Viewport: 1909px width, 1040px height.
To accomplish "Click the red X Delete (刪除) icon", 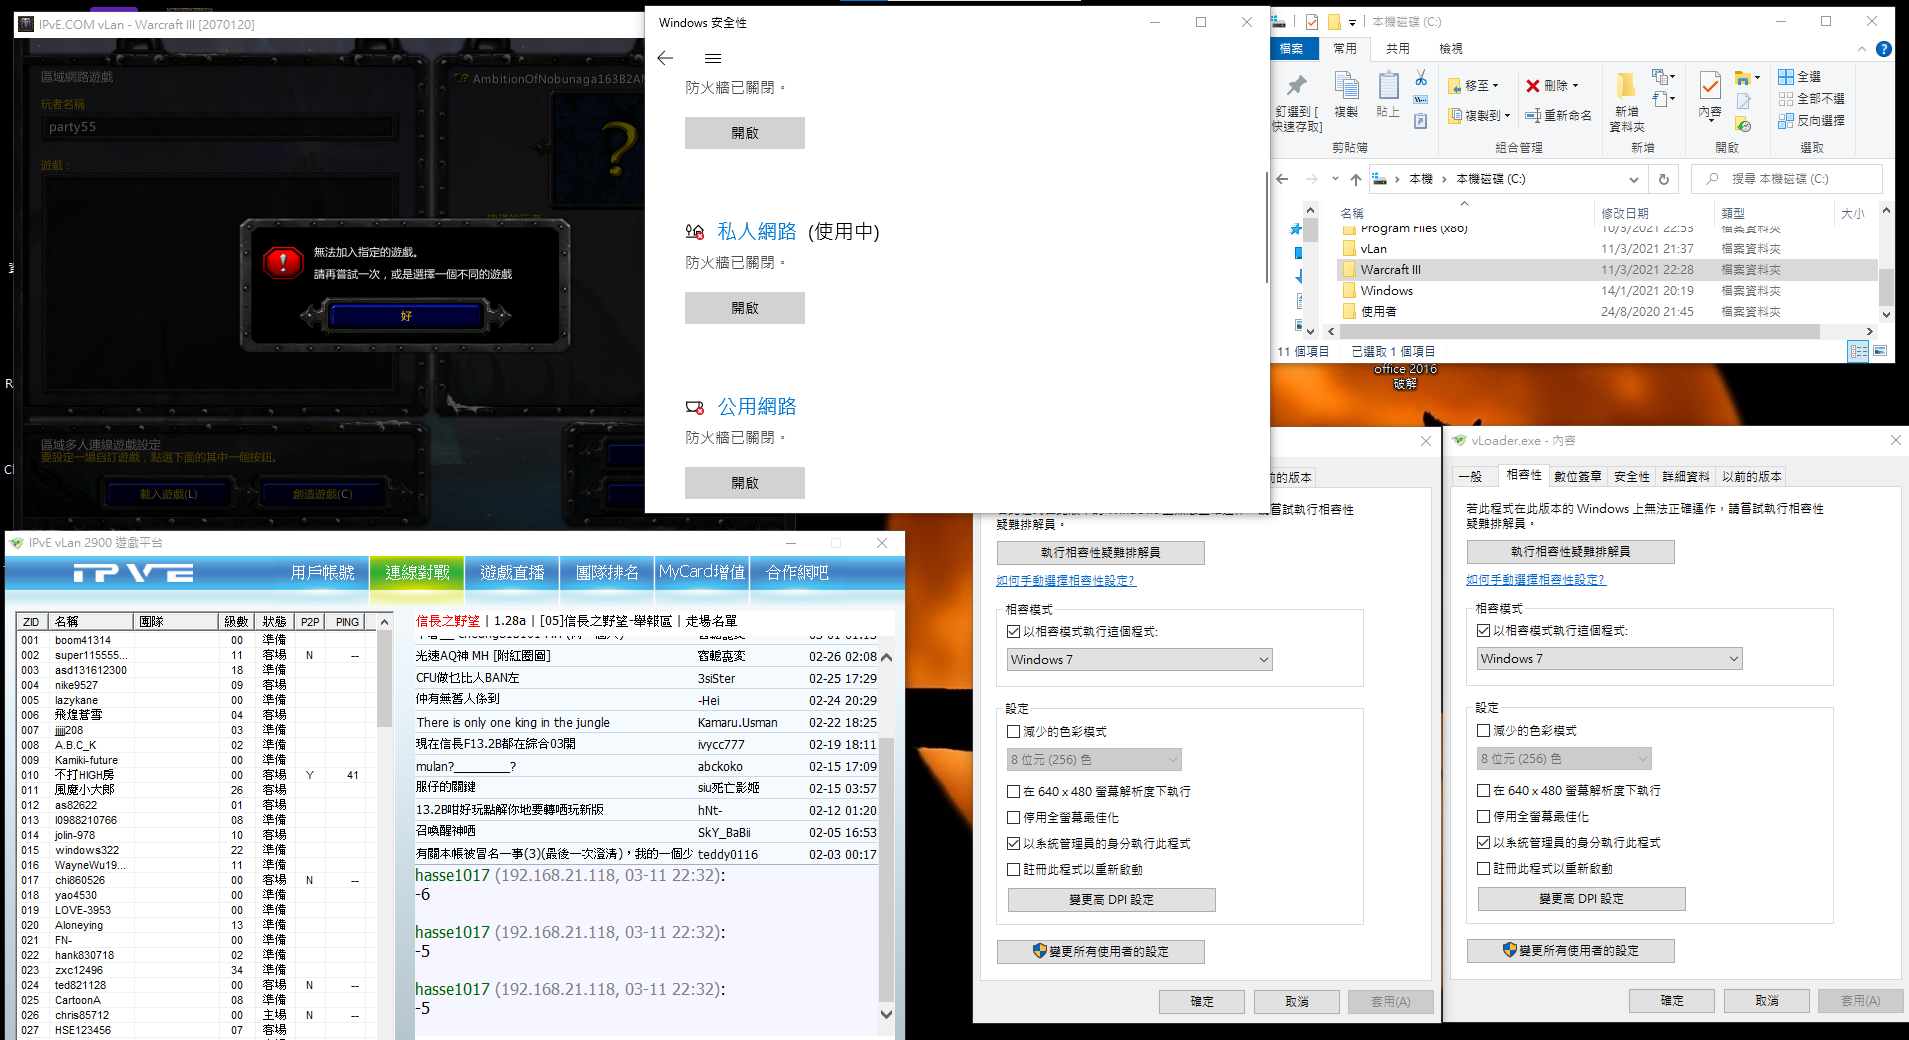I will pos(1532,86).
